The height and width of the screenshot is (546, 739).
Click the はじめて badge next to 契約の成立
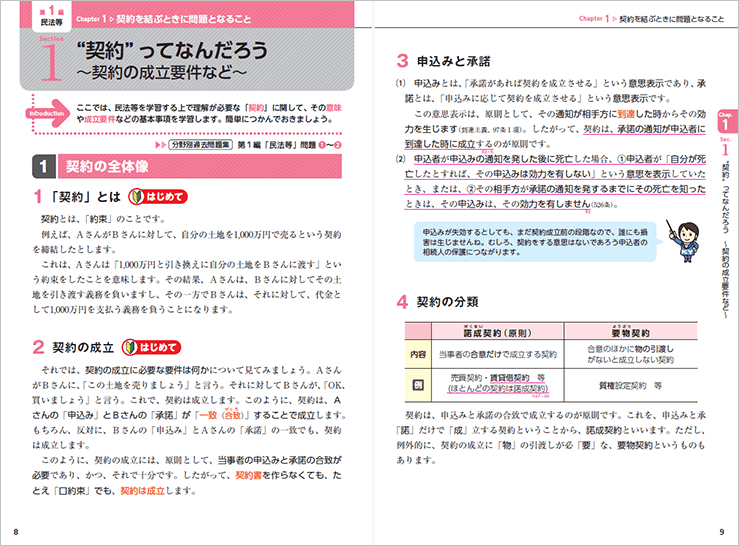click(151, 347)
